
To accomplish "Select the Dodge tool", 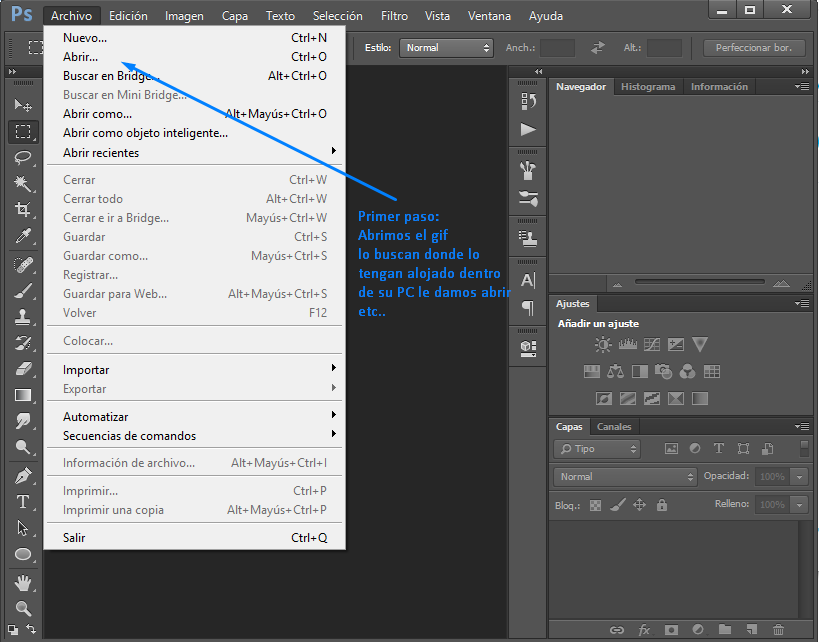I will click(x=22, y=447).
